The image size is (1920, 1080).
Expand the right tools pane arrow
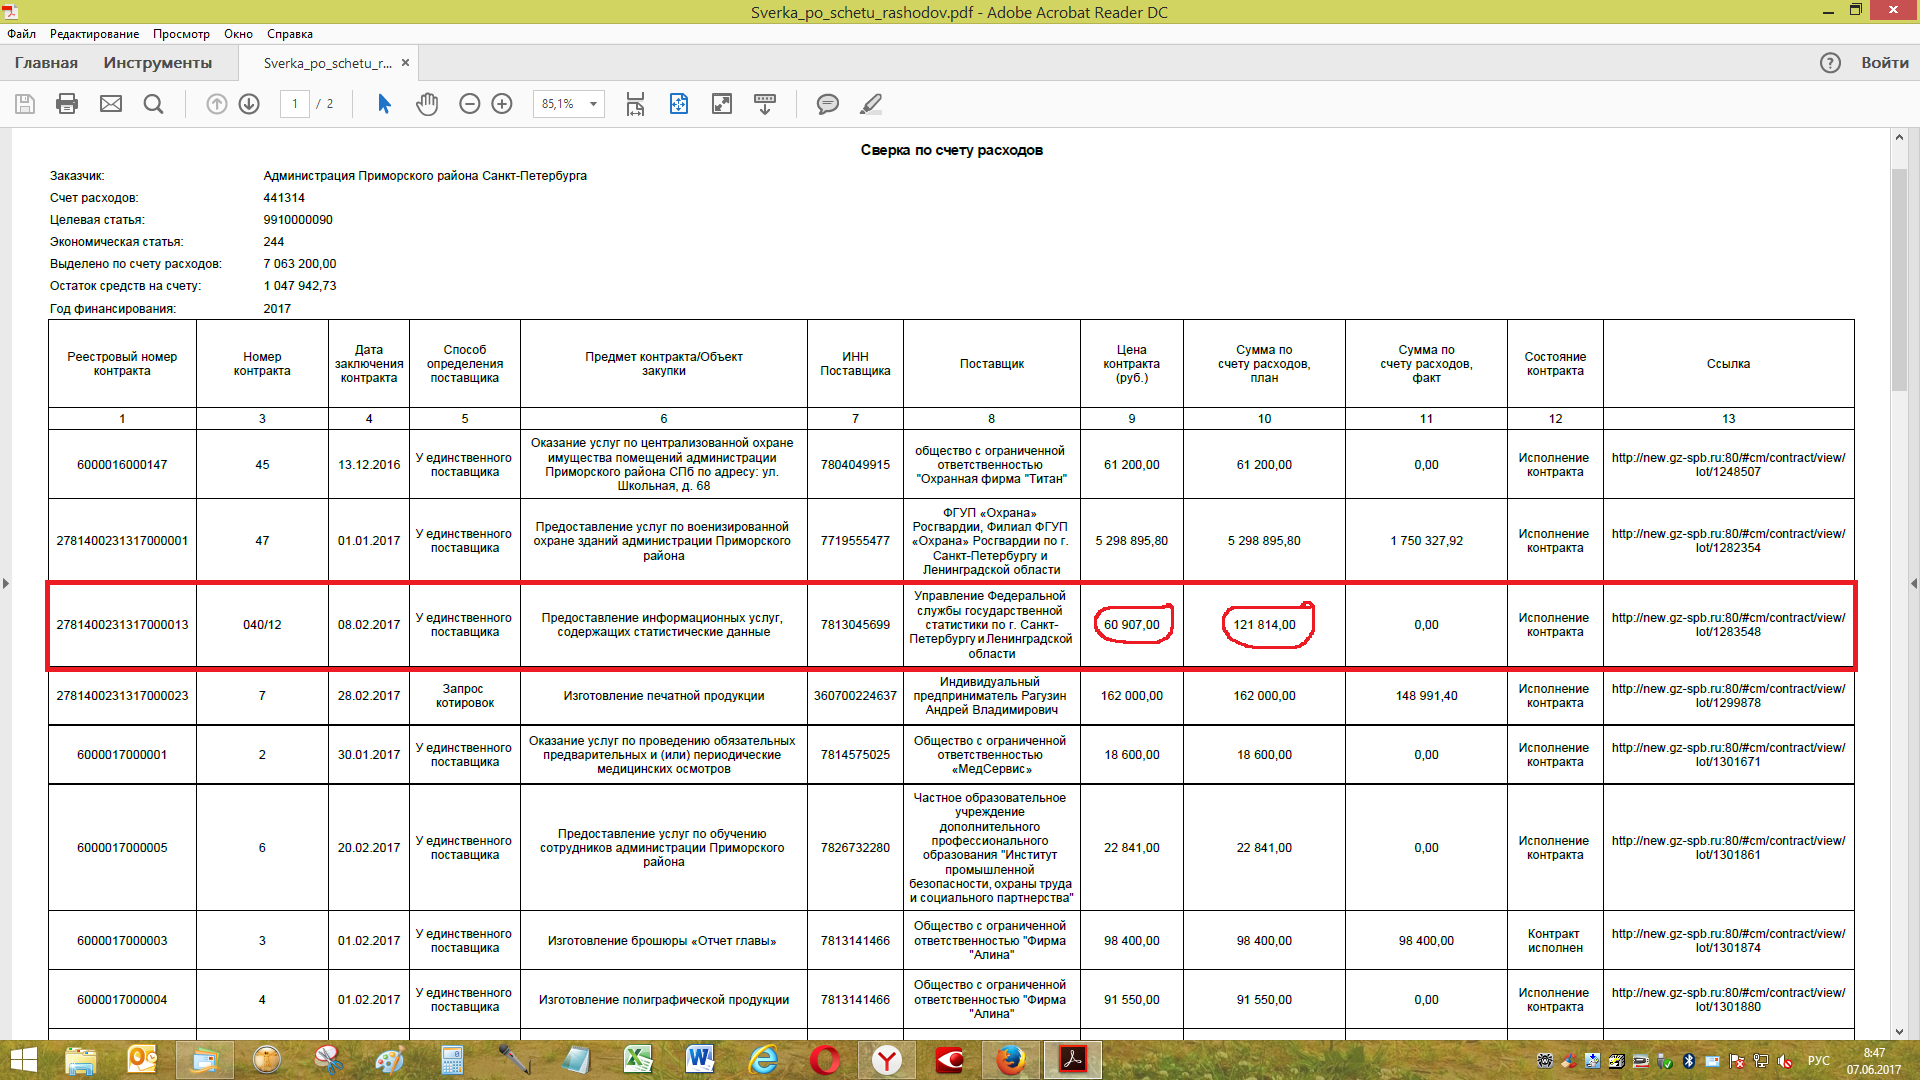(x=1914, y=583)
